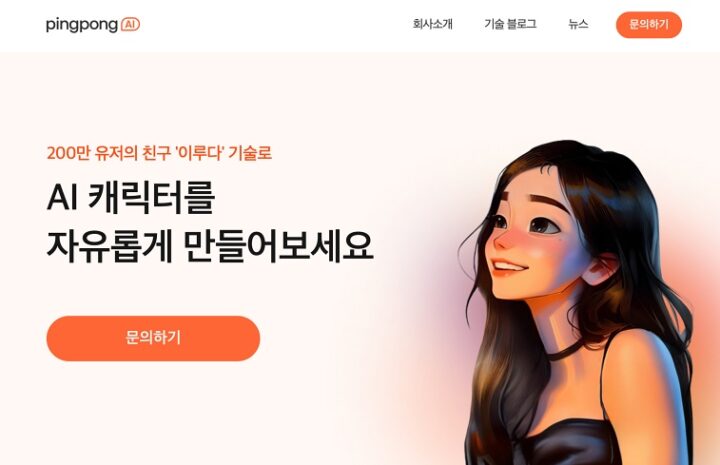Click the word 자유롭게 in headline
This screenshot has height=465, width=720.
click(110, 247)
